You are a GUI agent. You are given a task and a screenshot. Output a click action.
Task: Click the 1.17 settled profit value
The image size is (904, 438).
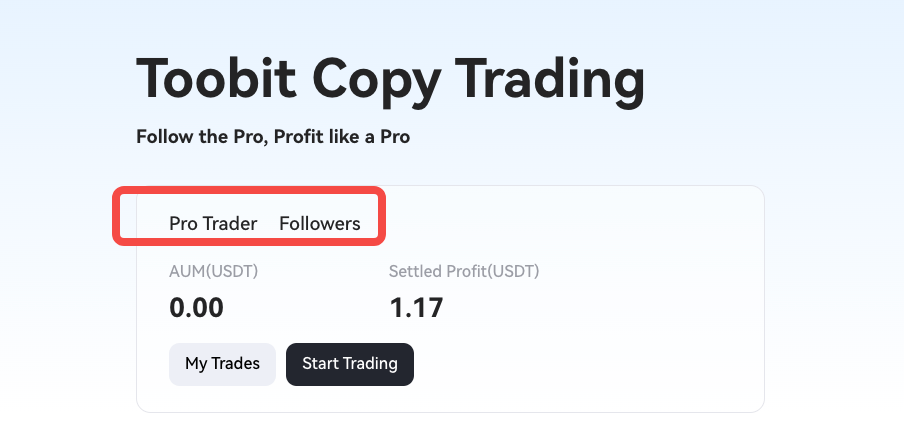pos(416,308)
